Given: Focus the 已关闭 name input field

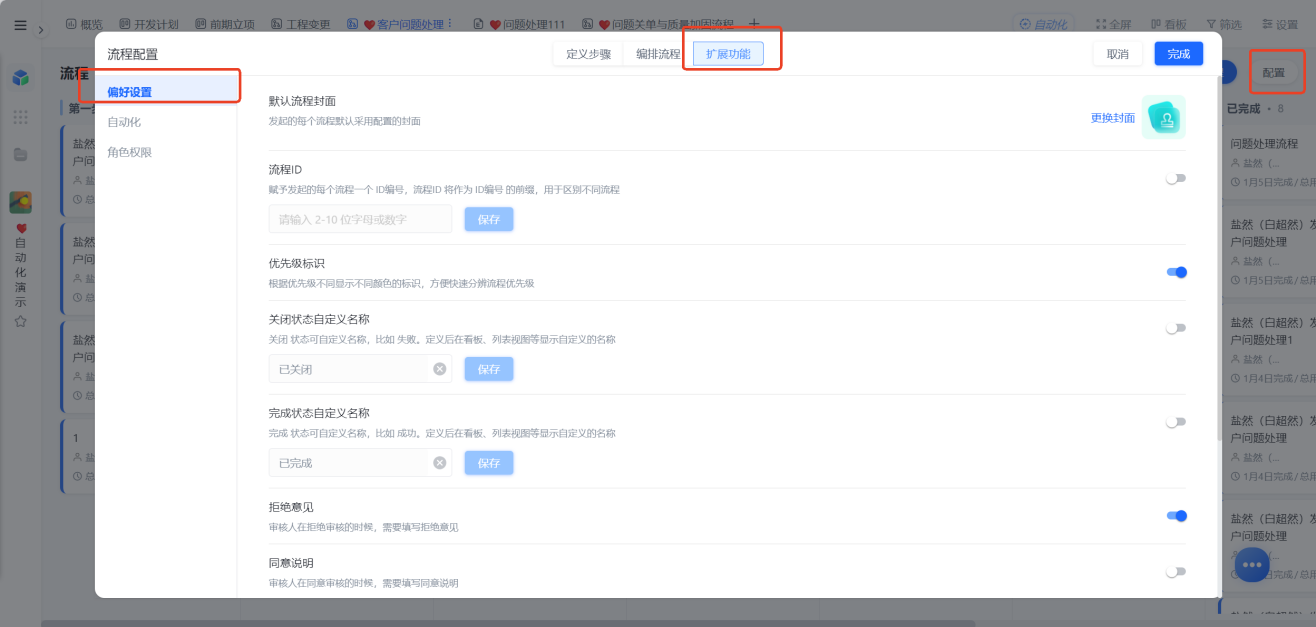Looking at the screenshot, I should pos(360,369).
